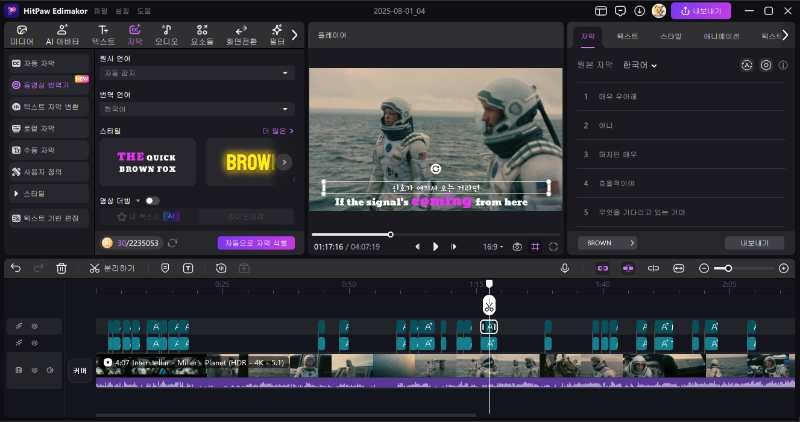Open the third menu in the title bar
800x422 pixels.
[144, 11]
